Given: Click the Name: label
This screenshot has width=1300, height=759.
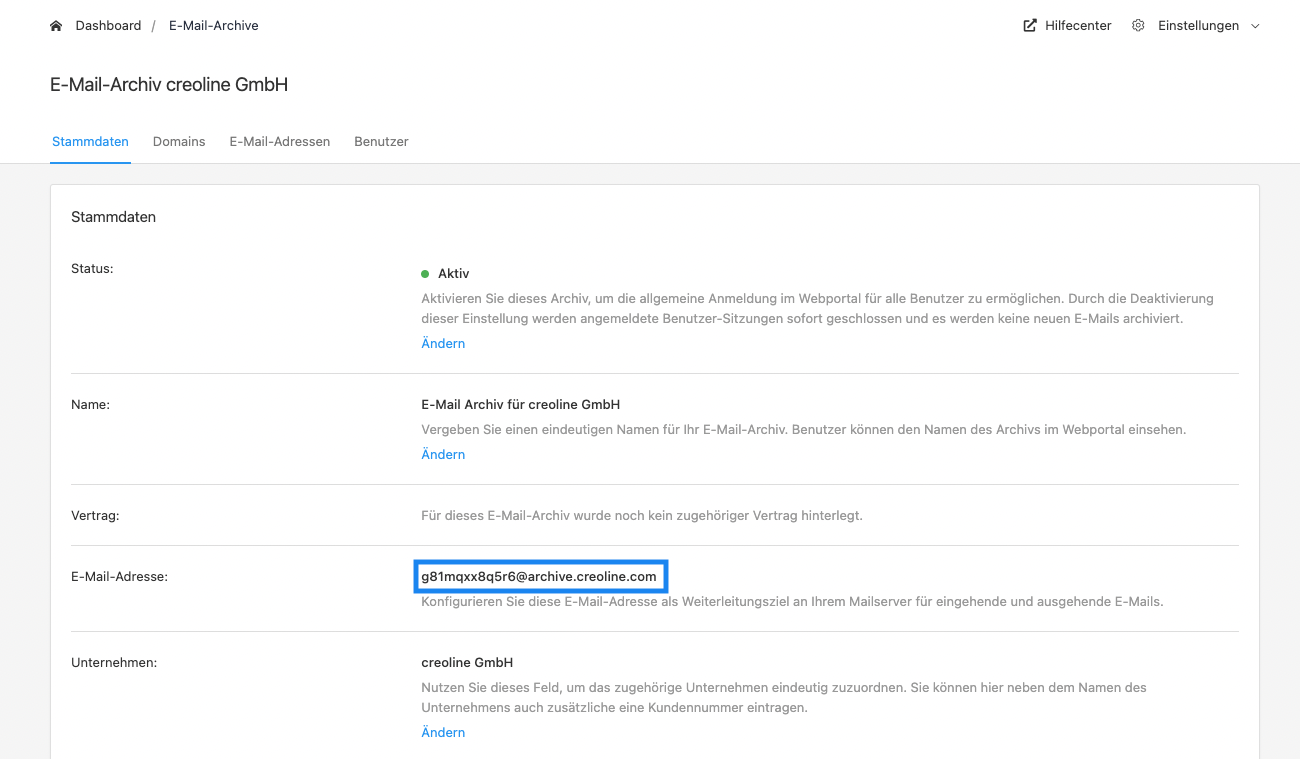Looking at the screenshot, I should click(90, 405).
